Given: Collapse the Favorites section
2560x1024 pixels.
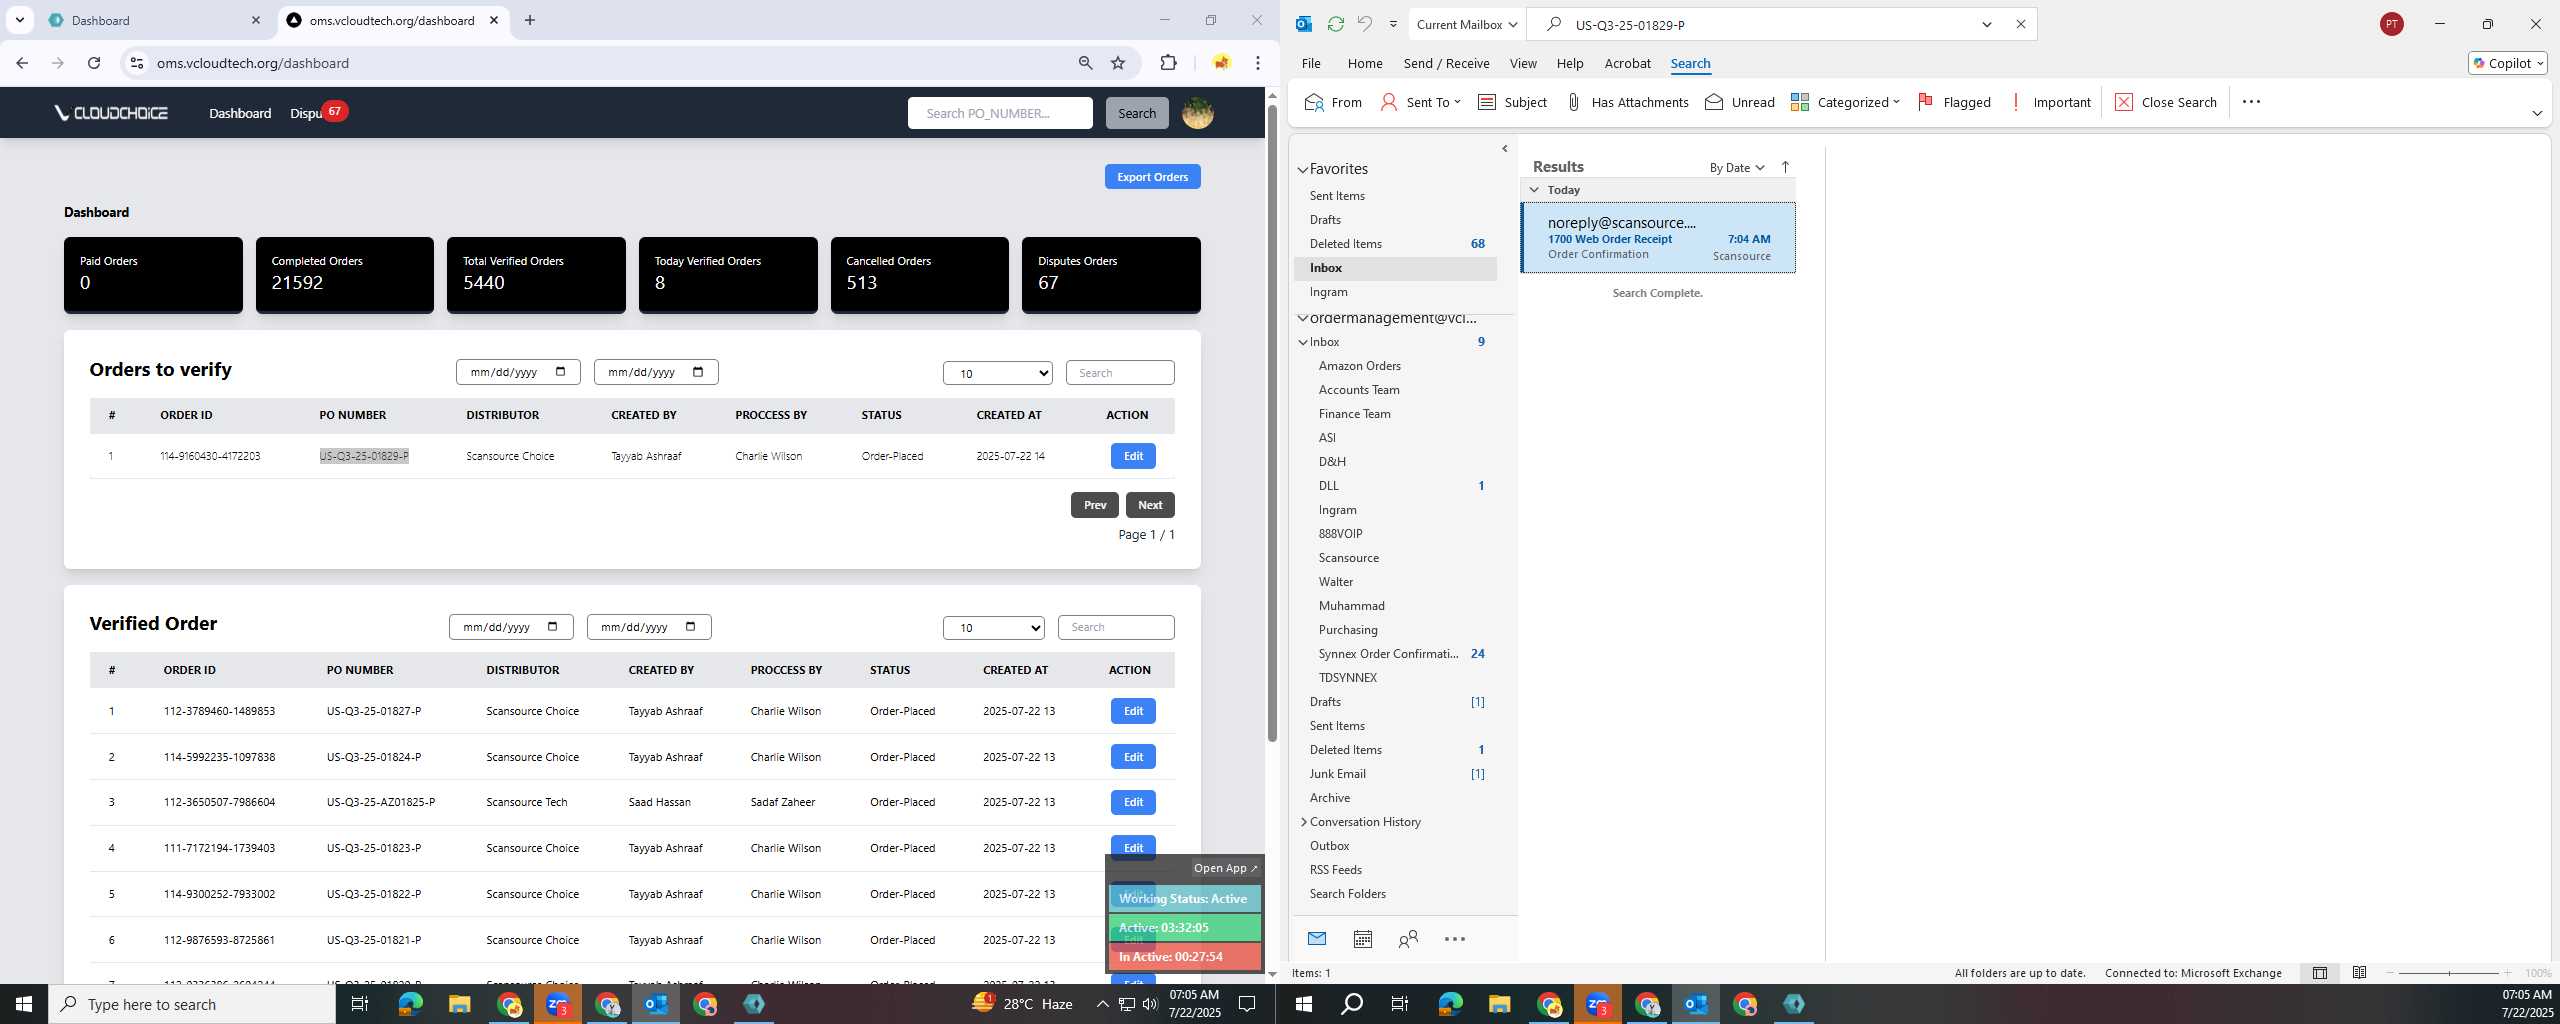Looking at the screenshot, I should point(1303,170).
